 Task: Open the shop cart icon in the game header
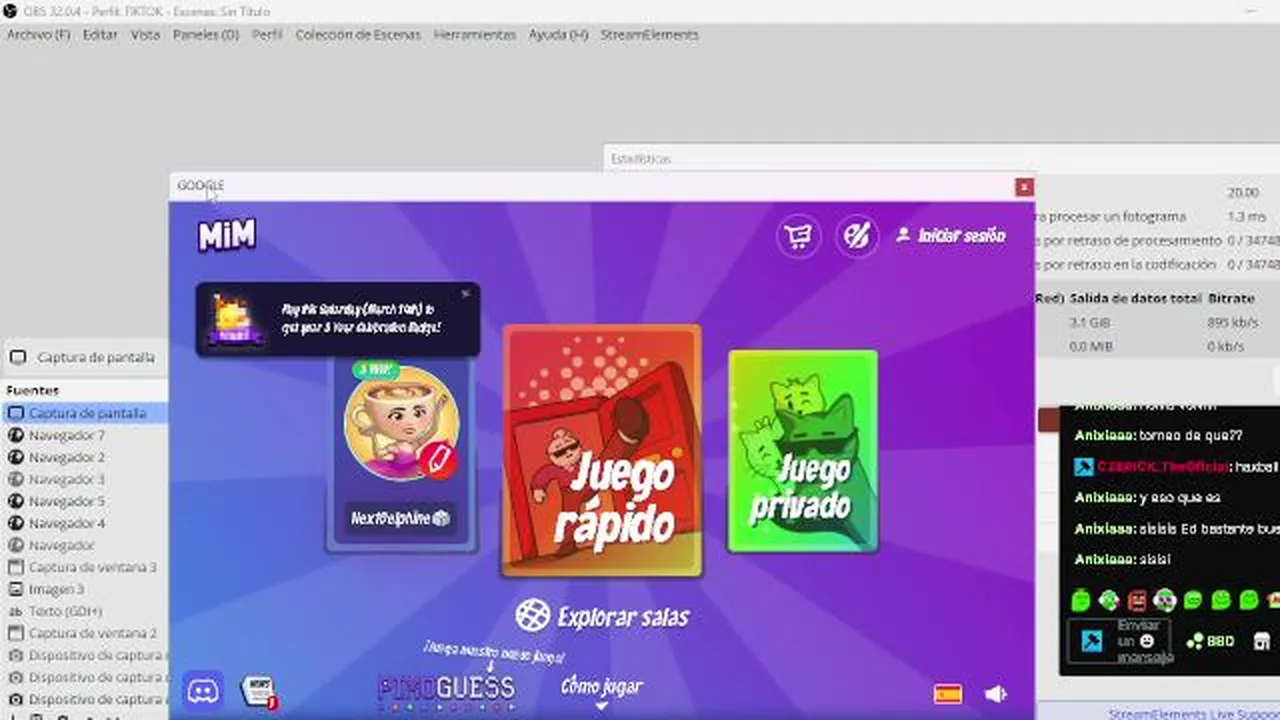coord(798,236)
